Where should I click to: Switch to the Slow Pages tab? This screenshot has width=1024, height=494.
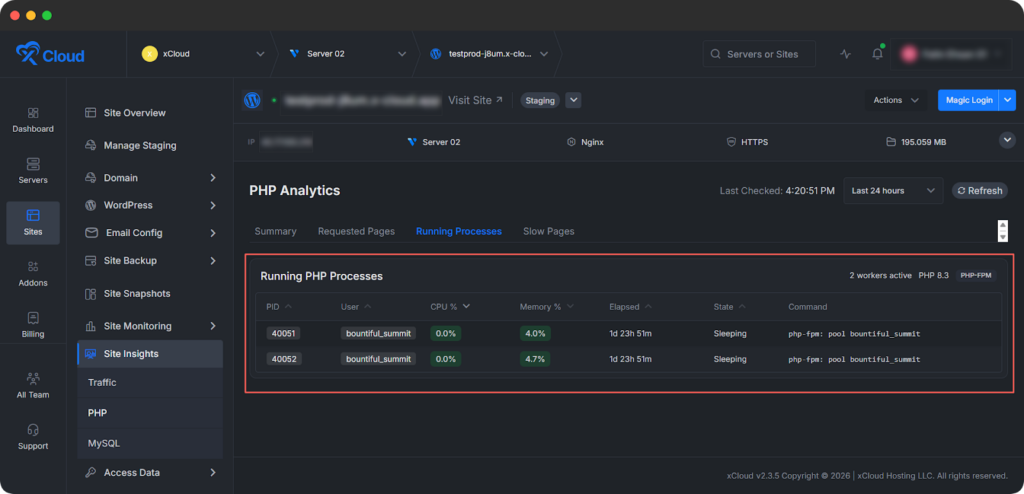pos(548,231)
